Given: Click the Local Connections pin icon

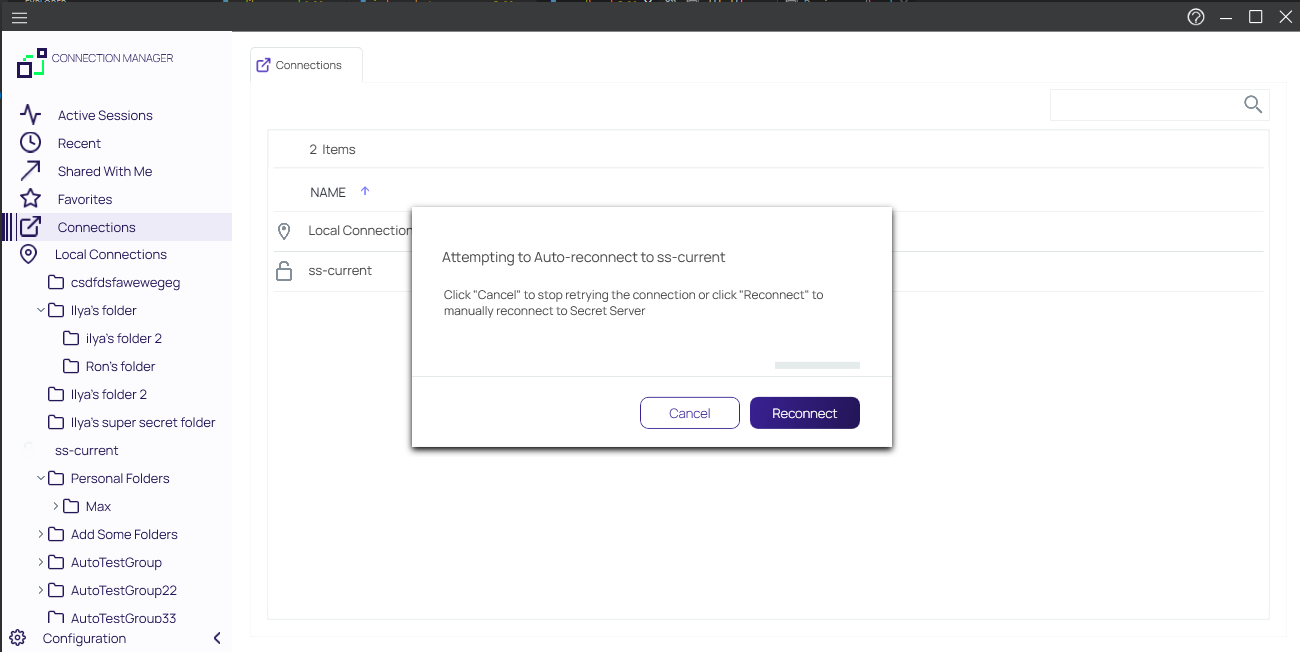Looking at the screenshot, I should 28,254.
